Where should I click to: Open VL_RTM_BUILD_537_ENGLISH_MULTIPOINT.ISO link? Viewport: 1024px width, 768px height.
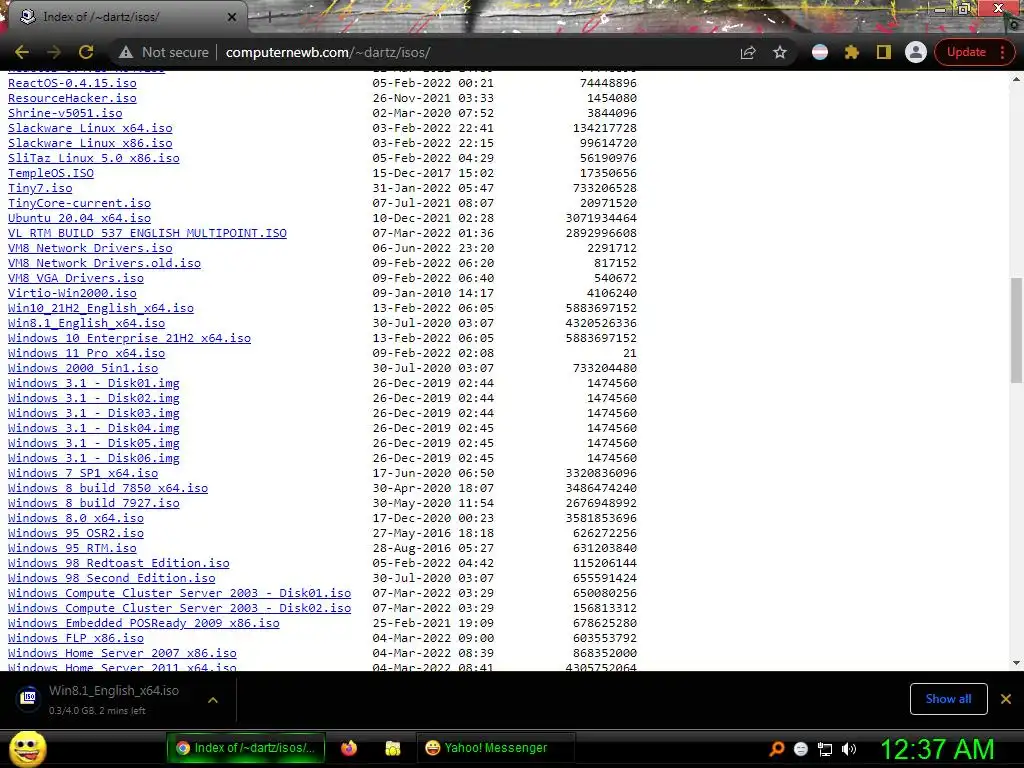pyautogui.click(x=148, y=233)
